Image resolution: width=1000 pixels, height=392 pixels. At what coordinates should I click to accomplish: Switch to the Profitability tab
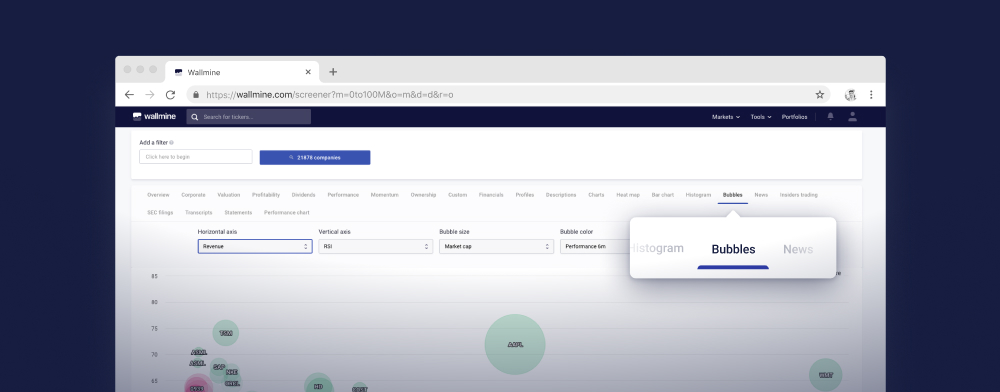click(x=266, y=195)
